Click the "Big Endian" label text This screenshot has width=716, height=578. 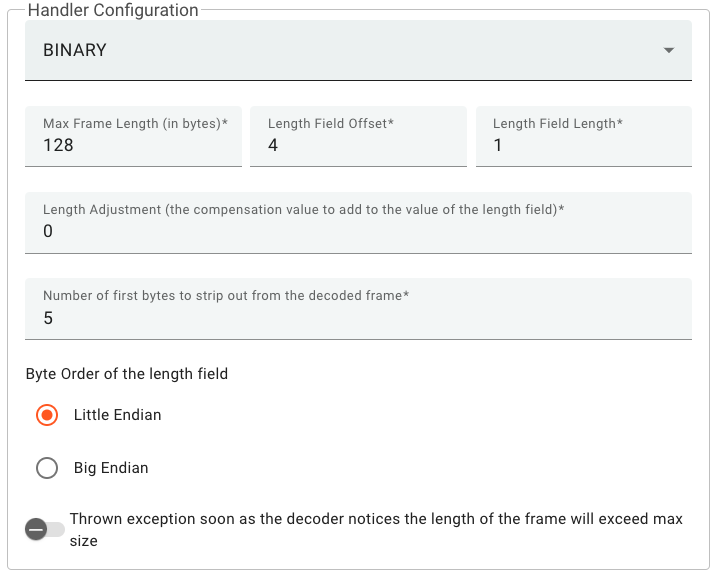[111, 468]
